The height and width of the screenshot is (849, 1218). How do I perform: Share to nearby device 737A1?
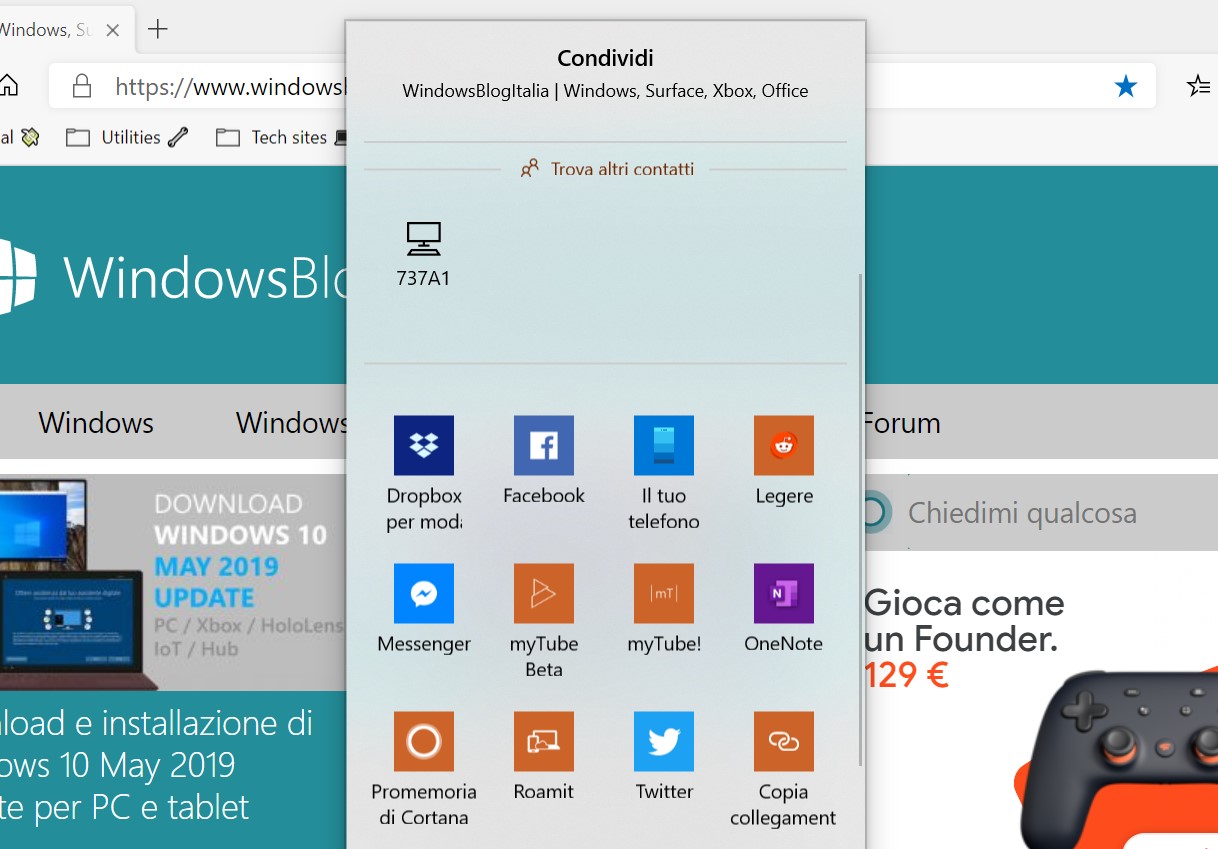(x=424, y=254)
